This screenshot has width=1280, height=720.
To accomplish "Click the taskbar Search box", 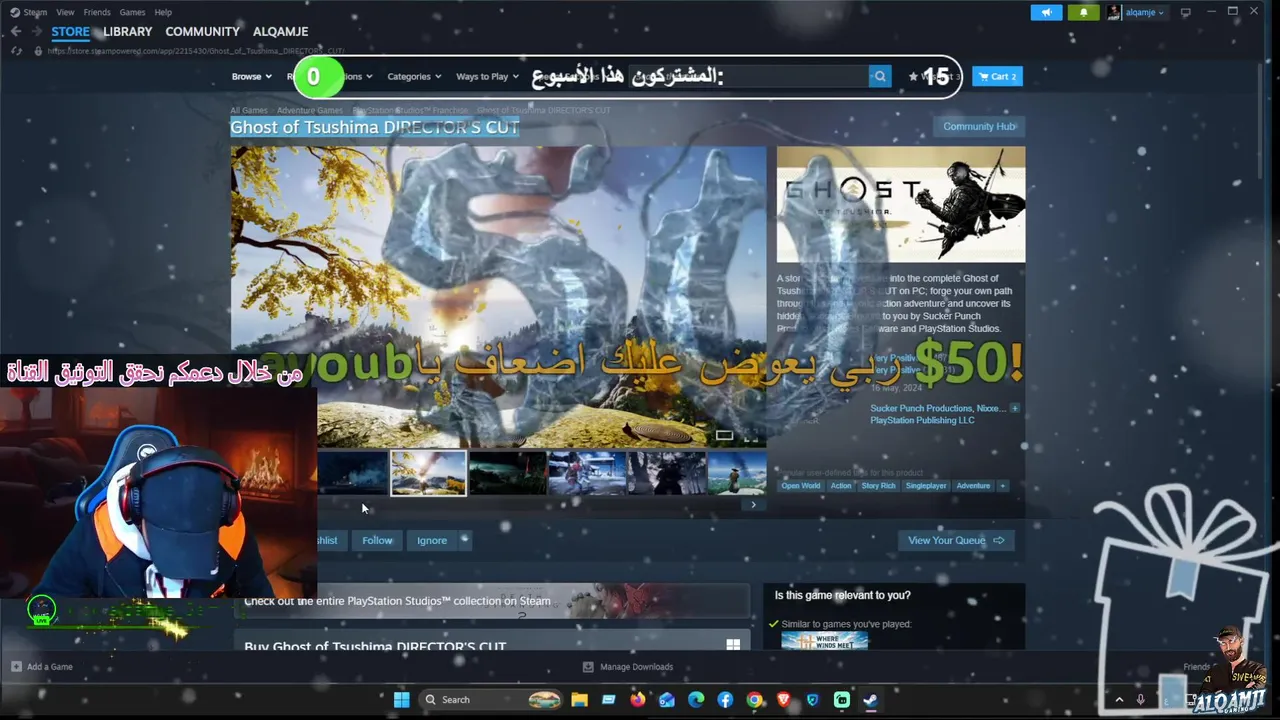I will click(492, 700).
